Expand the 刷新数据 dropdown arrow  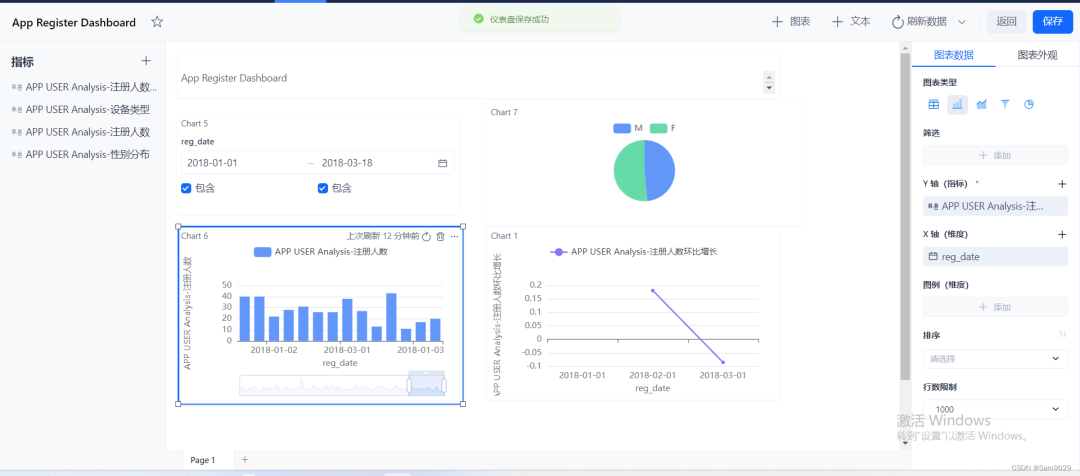(962, 22)
